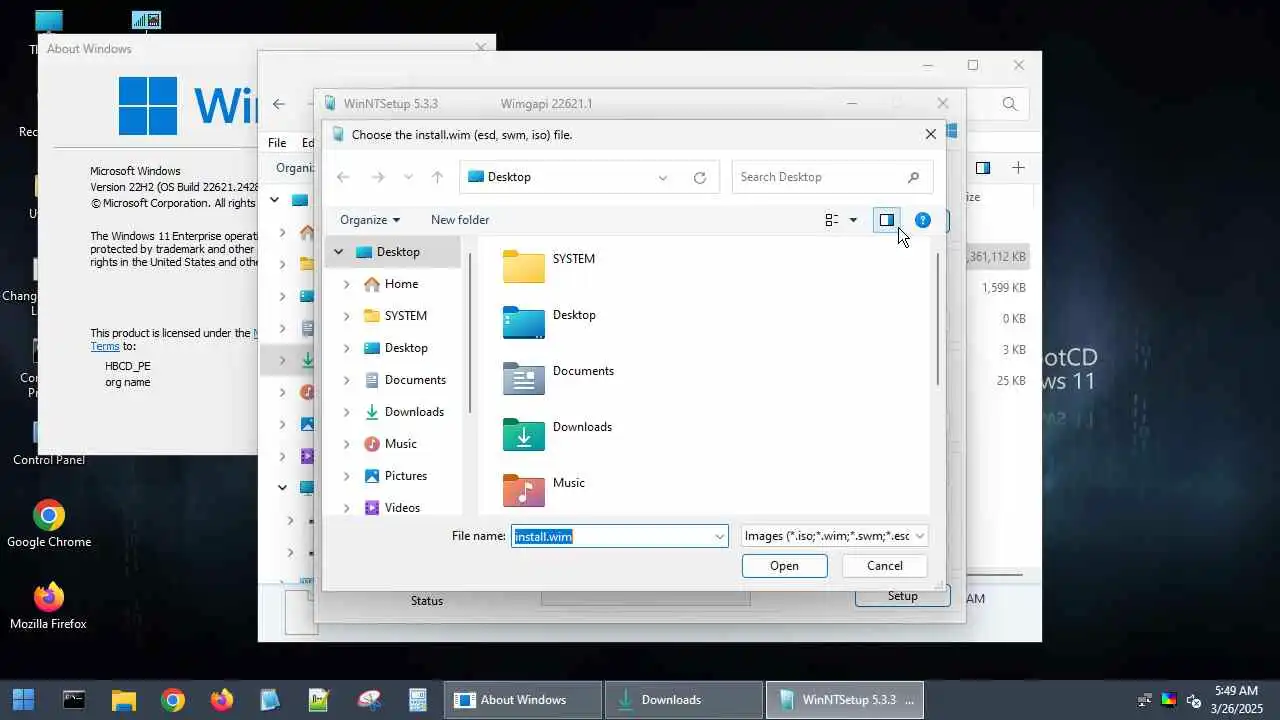Select Documents in the navigation tree
This screenshot has width=1280, height=720.
click(415, 380)
